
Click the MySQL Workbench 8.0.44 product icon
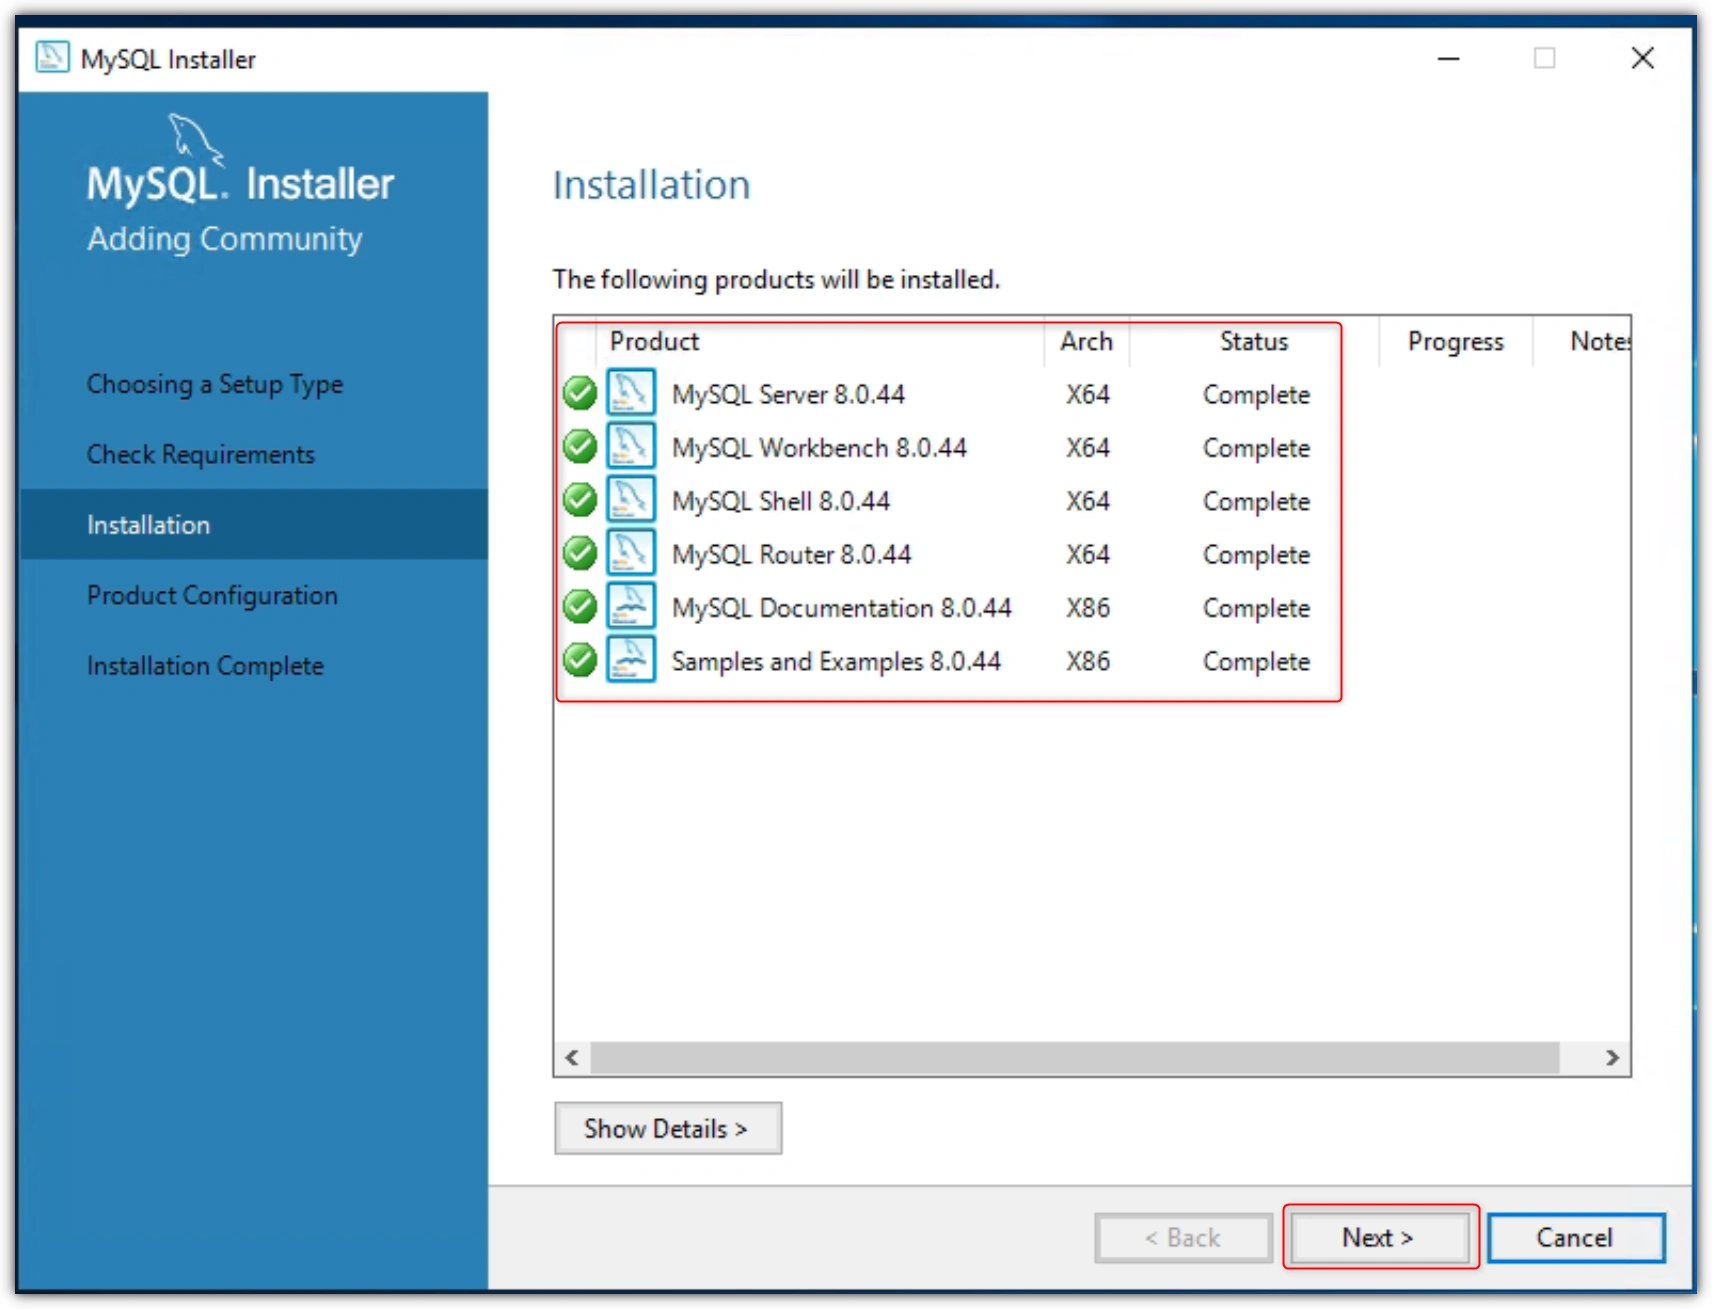tap(631, 446)
